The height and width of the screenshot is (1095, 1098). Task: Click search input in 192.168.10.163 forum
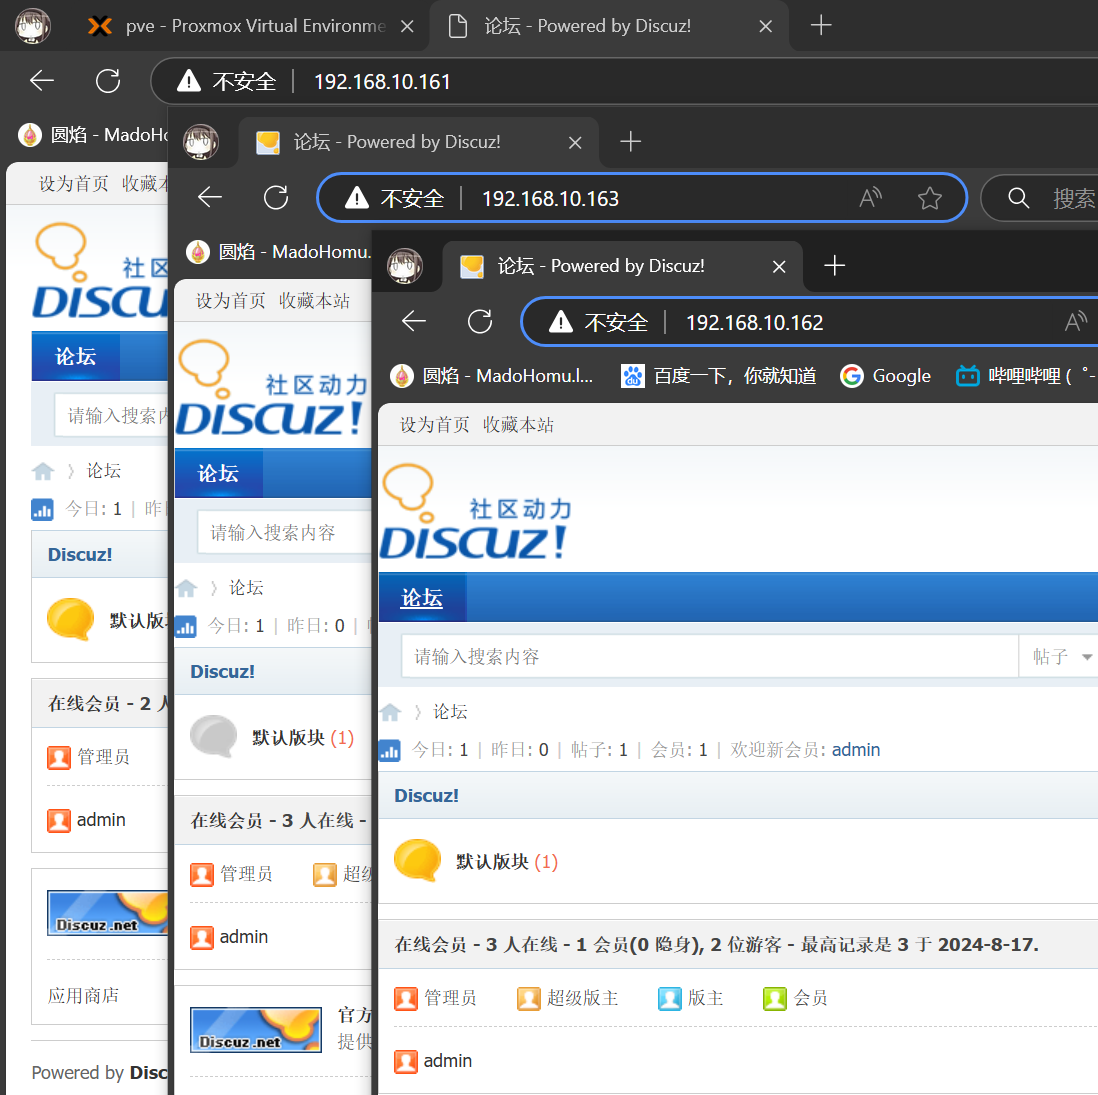[x=284, y=533]
